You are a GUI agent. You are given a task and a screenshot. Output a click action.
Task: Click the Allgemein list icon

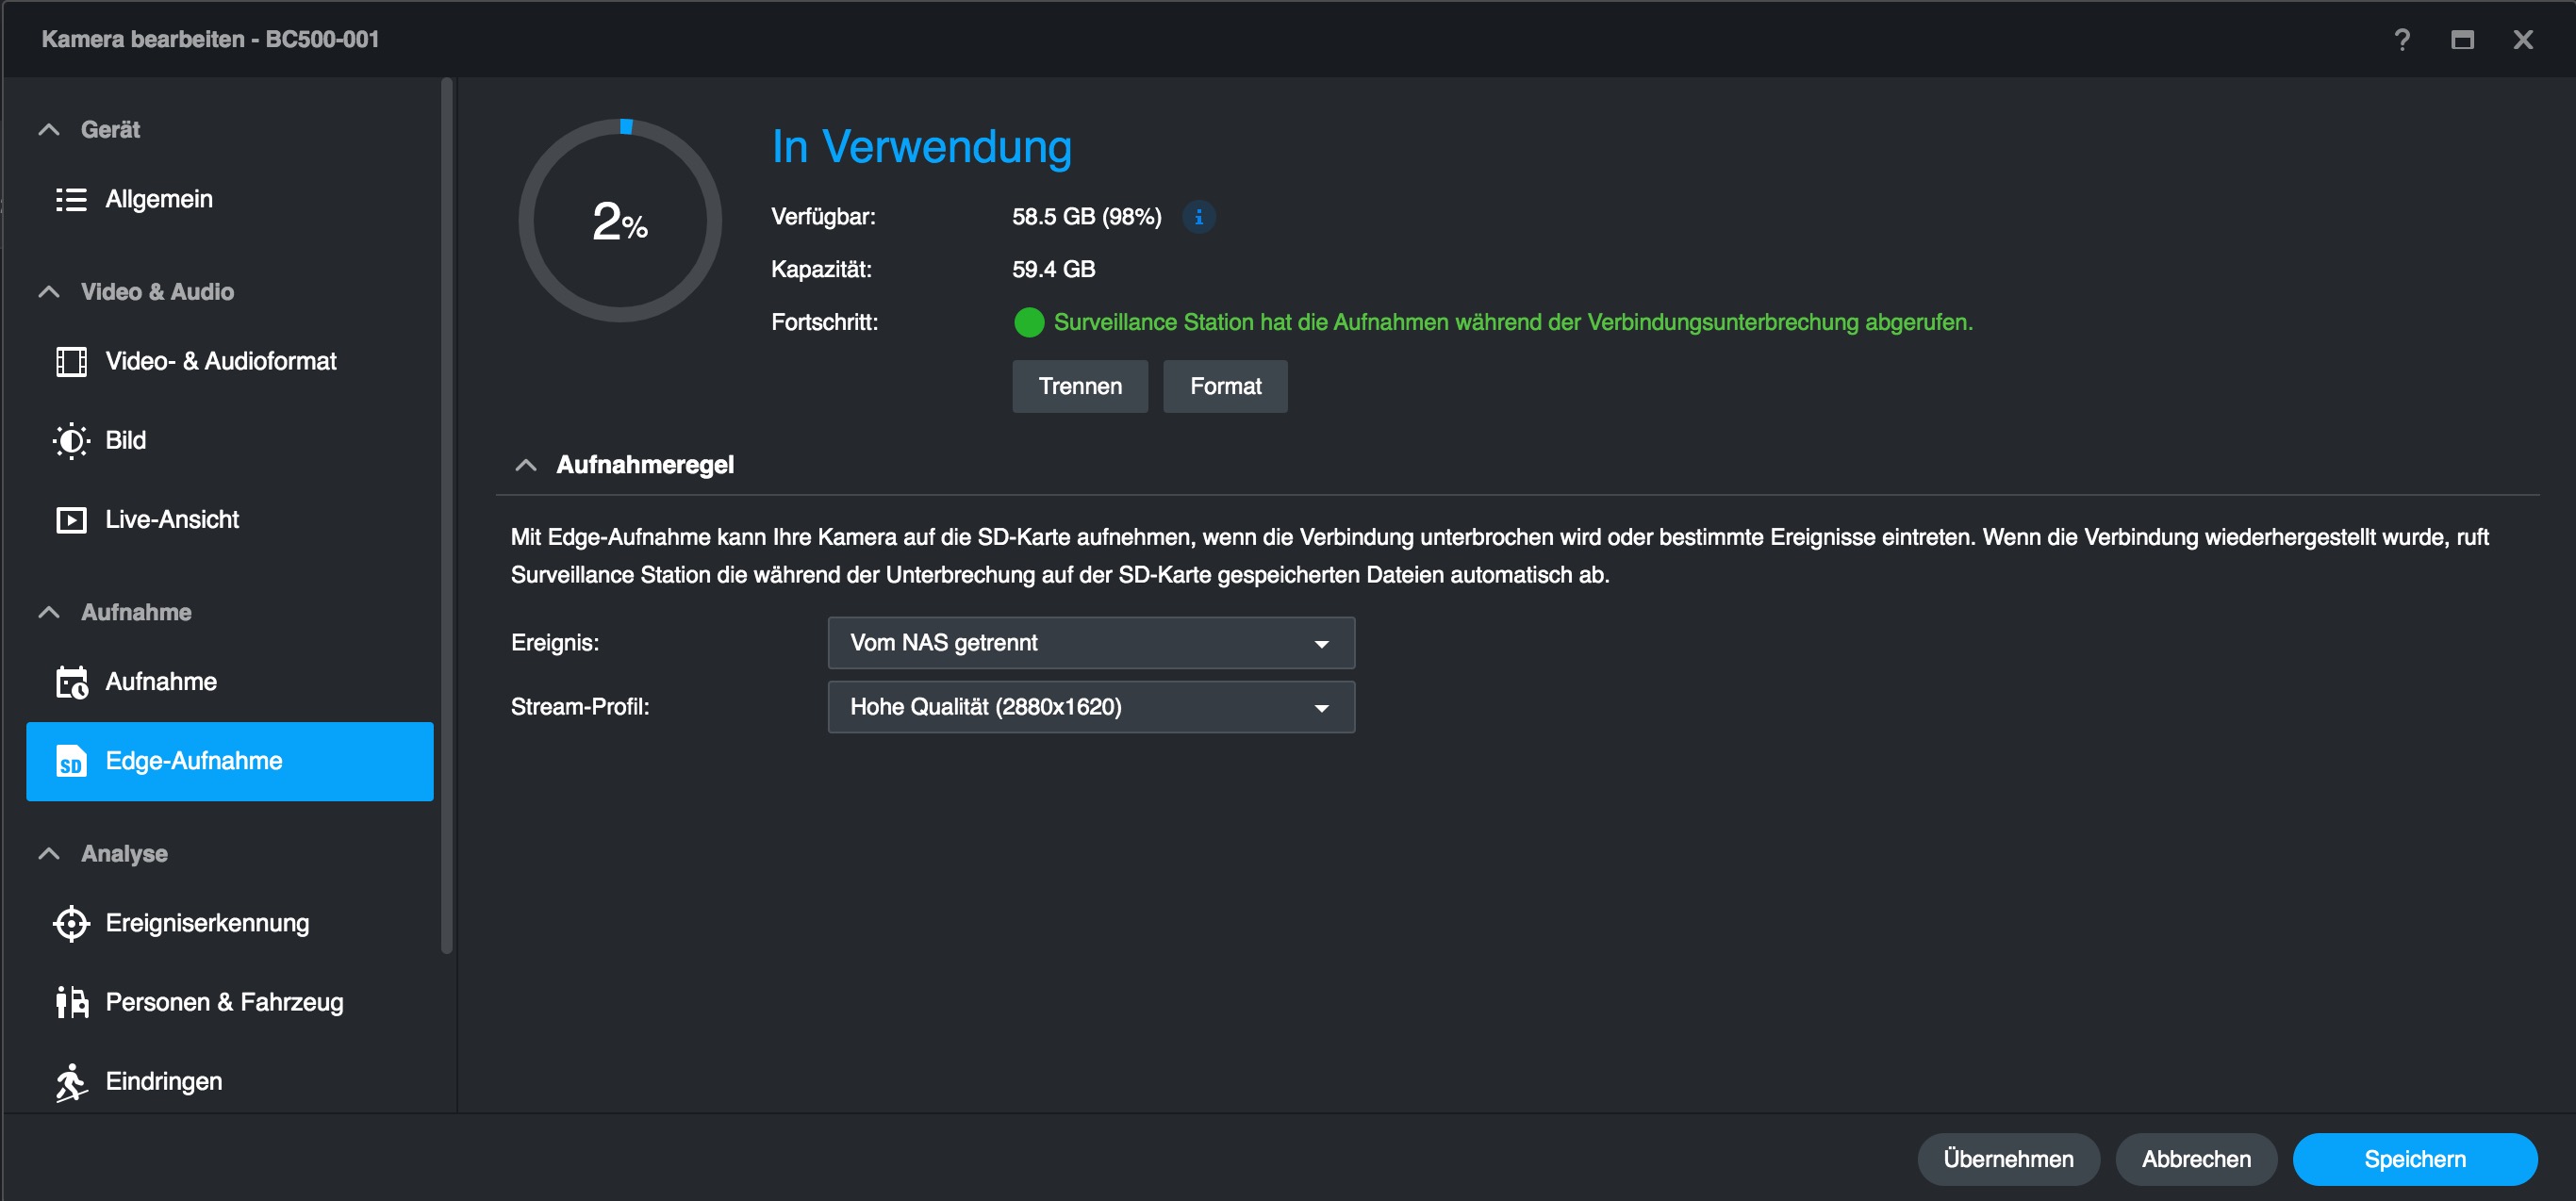[71, 199]
